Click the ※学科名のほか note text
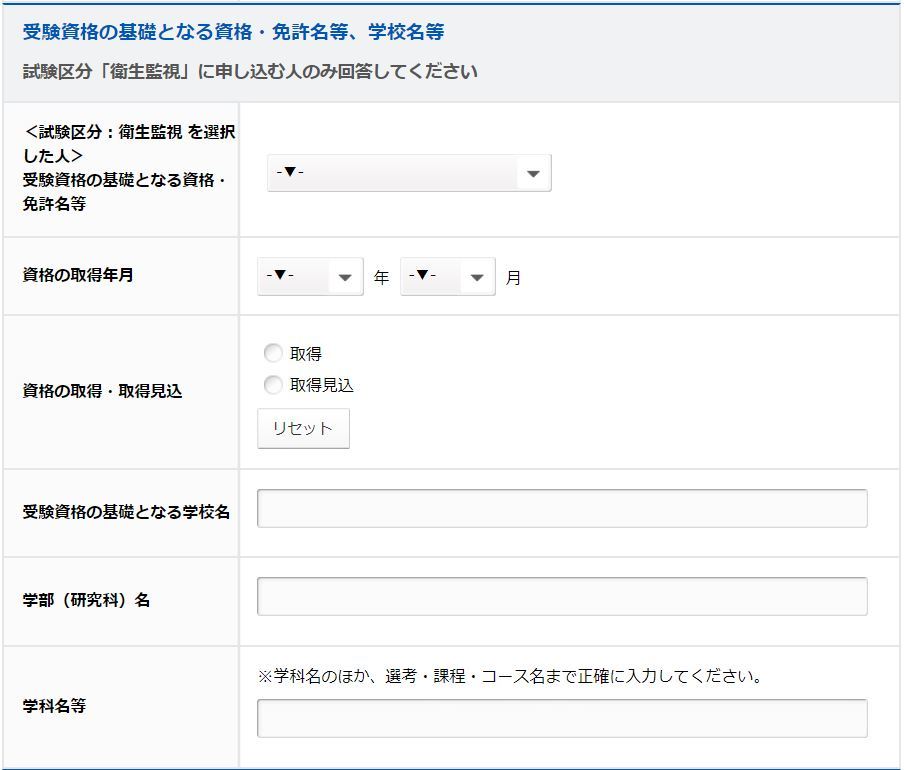Viewport: 904px width, 770px height. pos(511,676)
